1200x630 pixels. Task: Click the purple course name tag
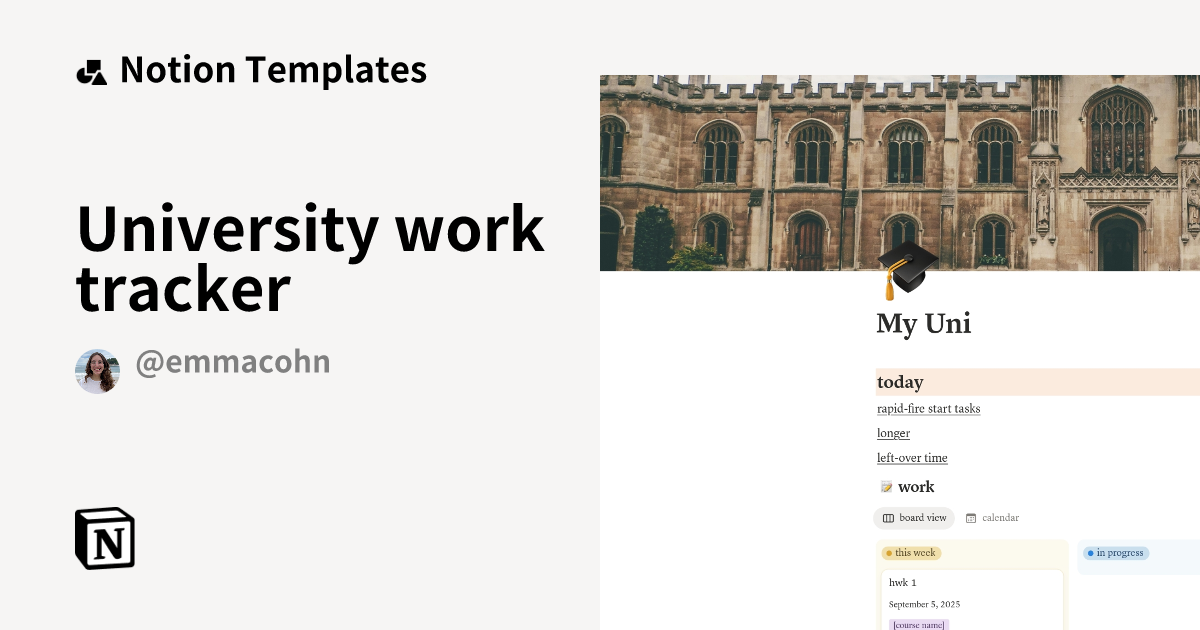(917, 624)
